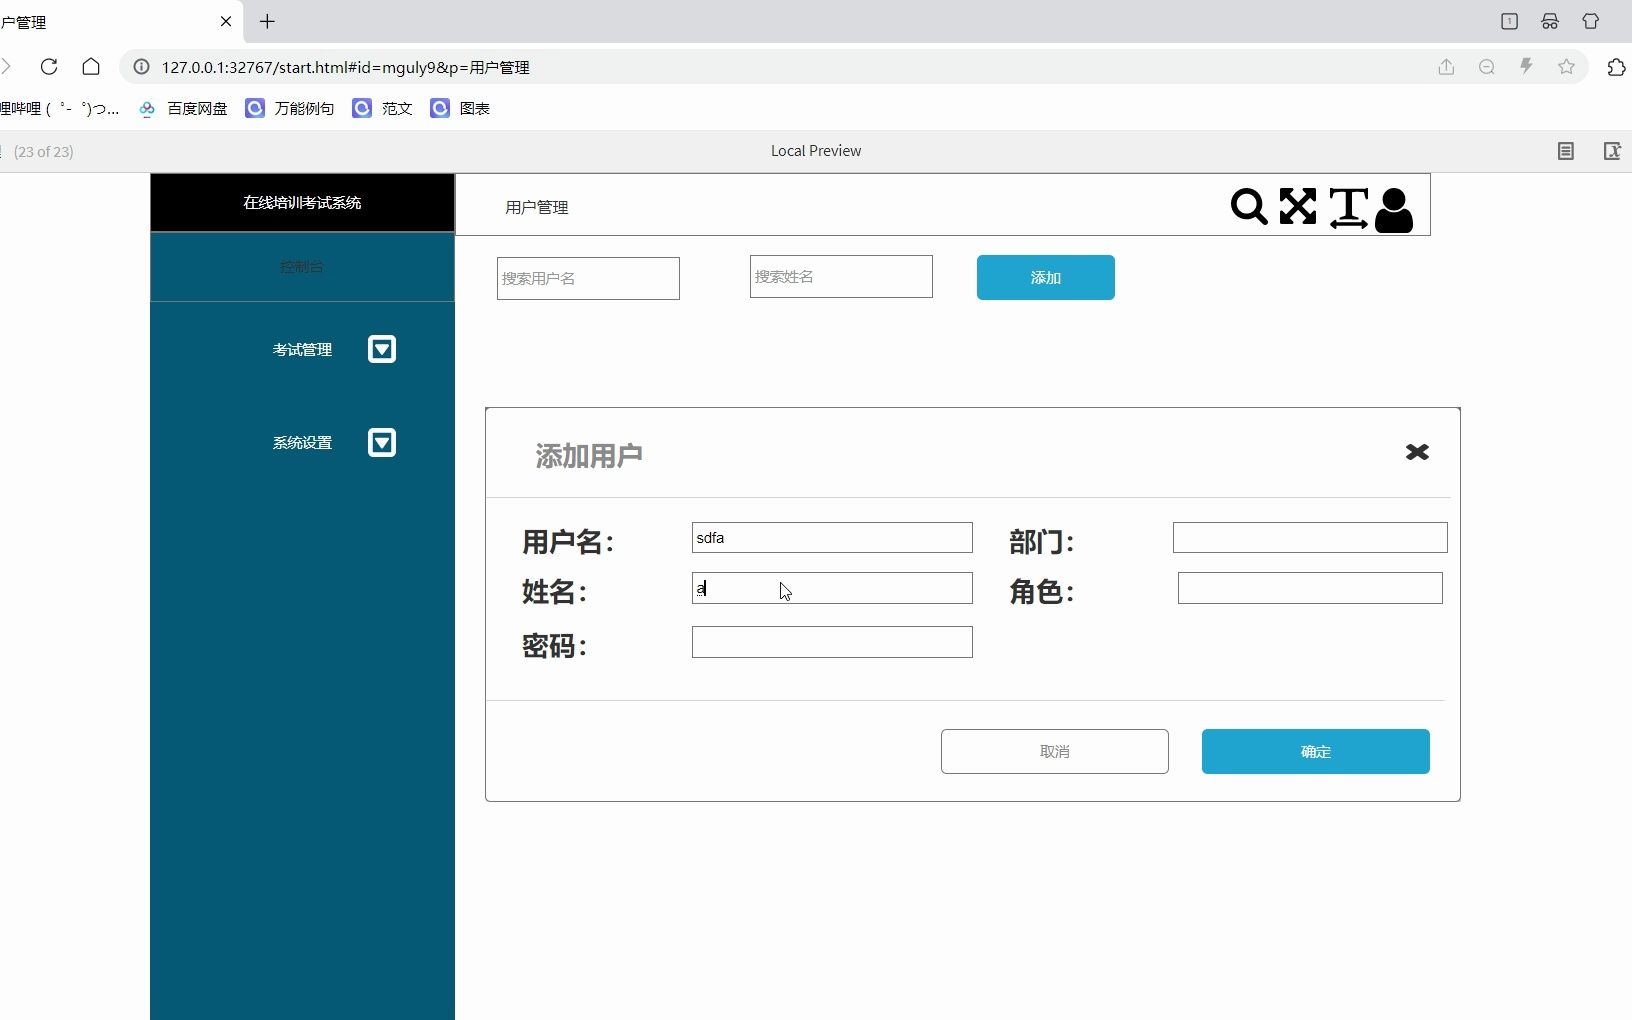This screenshot has height=1020, width=1632.
Task: Select the 考试管理 sidebar menu label
Action: pyautogui.click(x=302, y=349)
